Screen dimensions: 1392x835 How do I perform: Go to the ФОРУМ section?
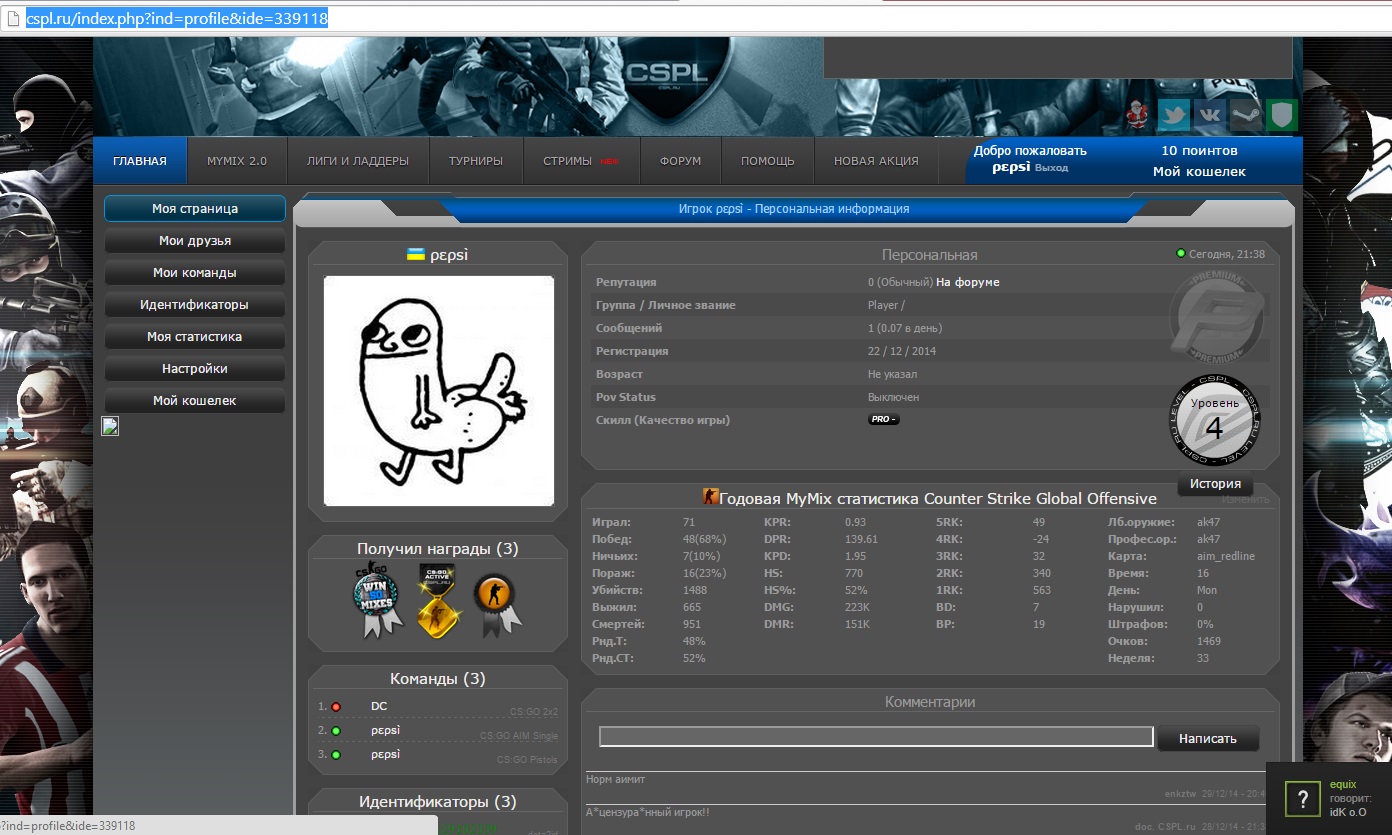pyautogui.click(x=680, y=161)
